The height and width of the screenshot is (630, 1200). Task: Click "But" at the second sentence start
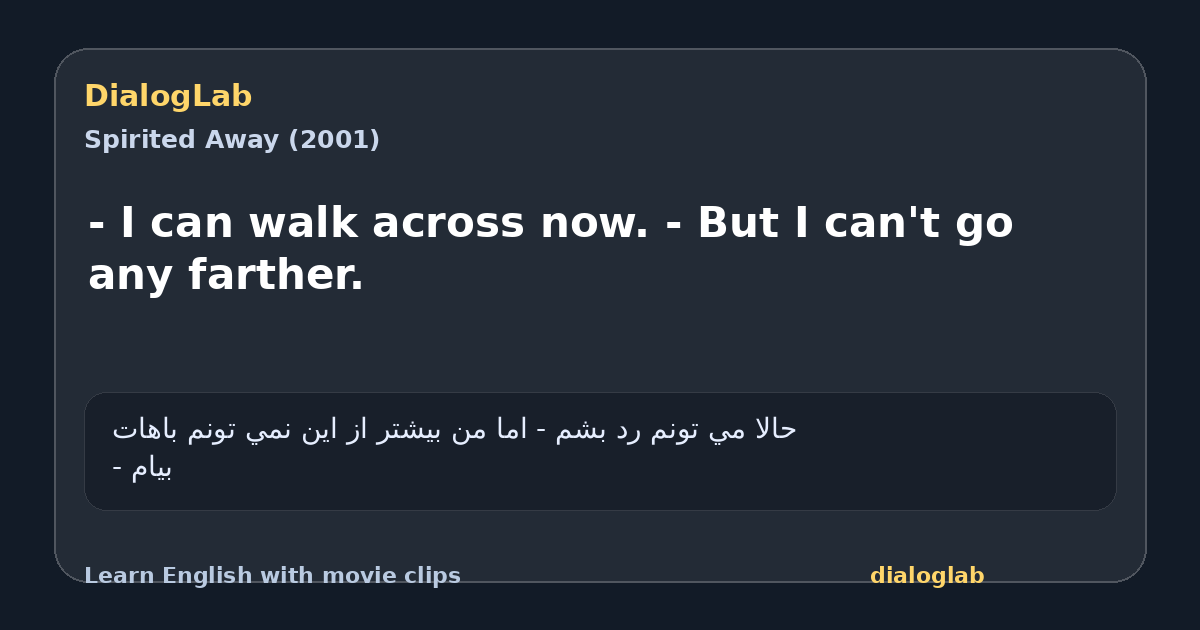738,223
